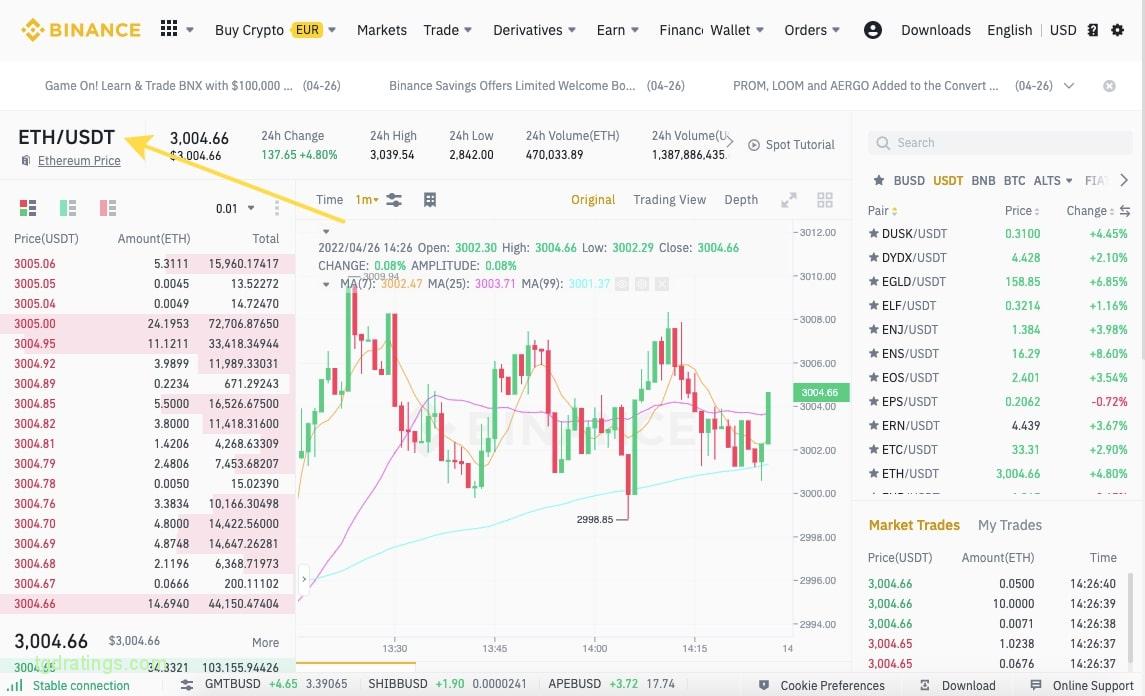The height and width of the screenshot is (696, 1145).
Task: Open the MA indicator settings icon
Action: (642, 283)
